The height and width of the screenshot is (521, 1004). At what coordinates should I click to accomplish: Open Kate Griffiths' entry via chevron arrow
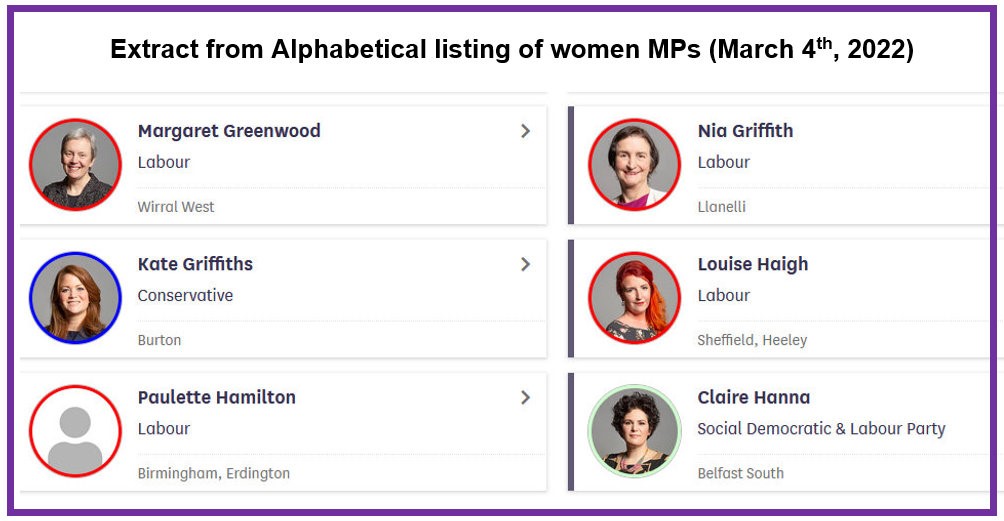click(x=525, y=264)
